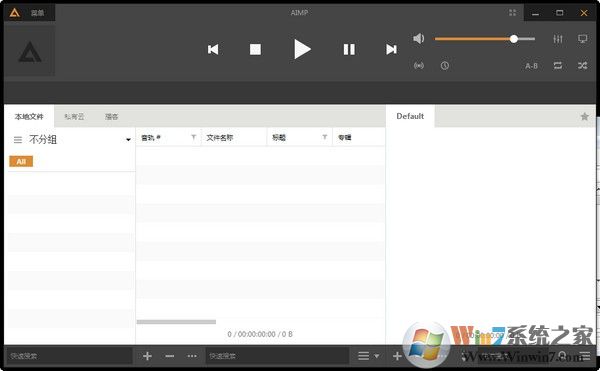Remove files with the library minus button

170,356
